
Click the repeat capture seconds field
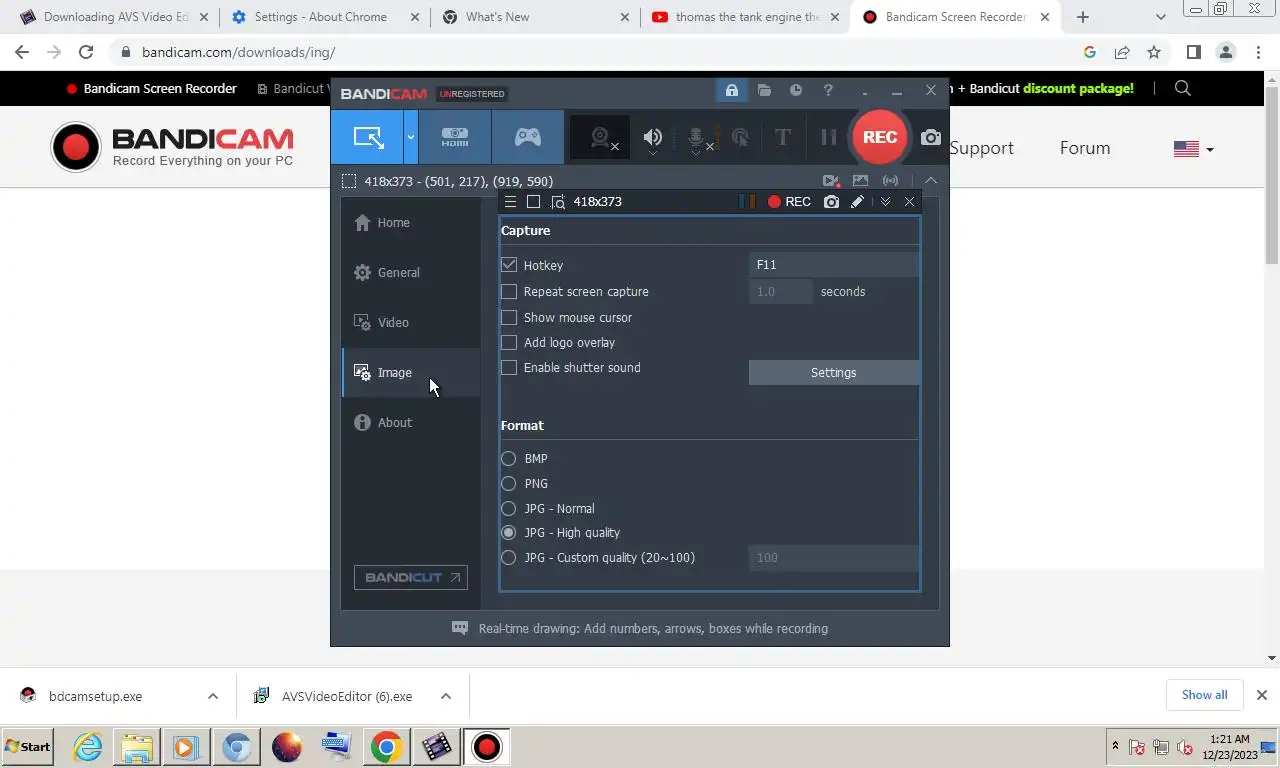tap(781, 292)
